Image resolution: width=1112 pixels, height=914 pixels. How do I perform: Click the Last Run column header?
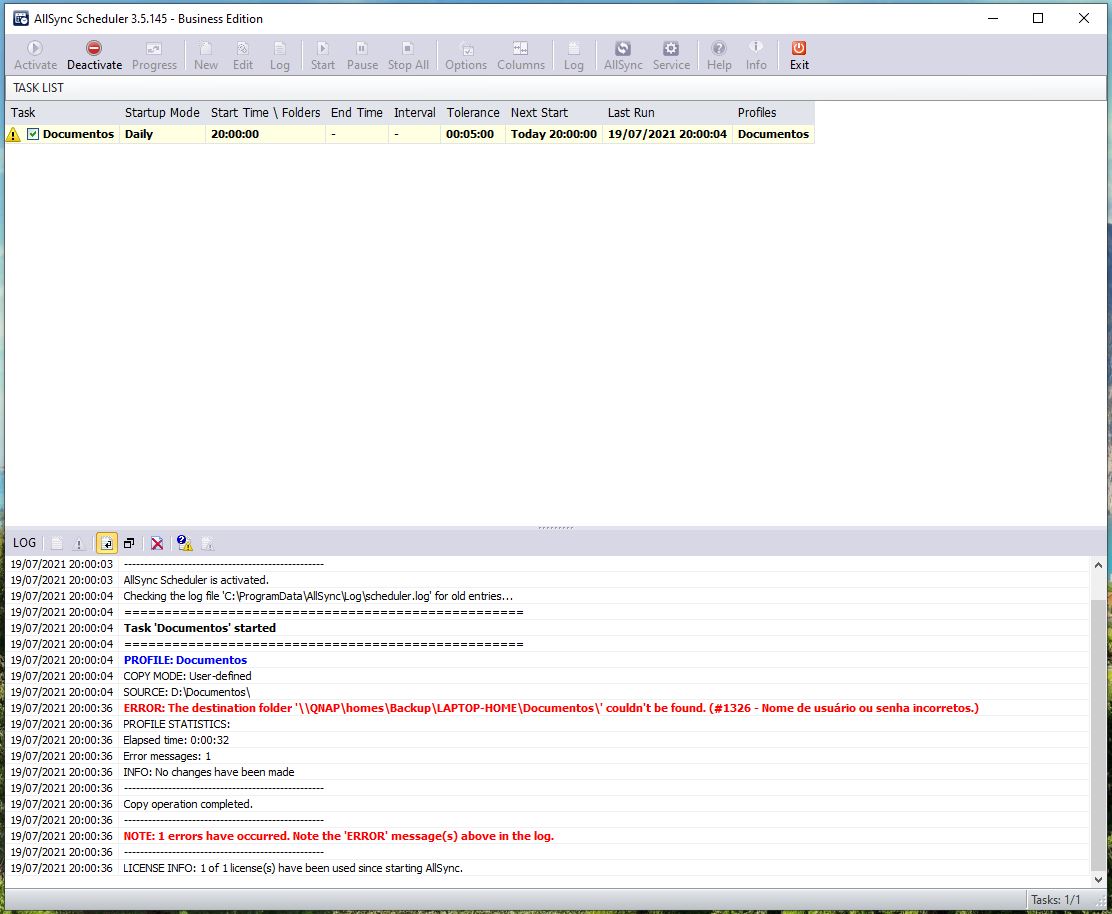pos(631,113)
